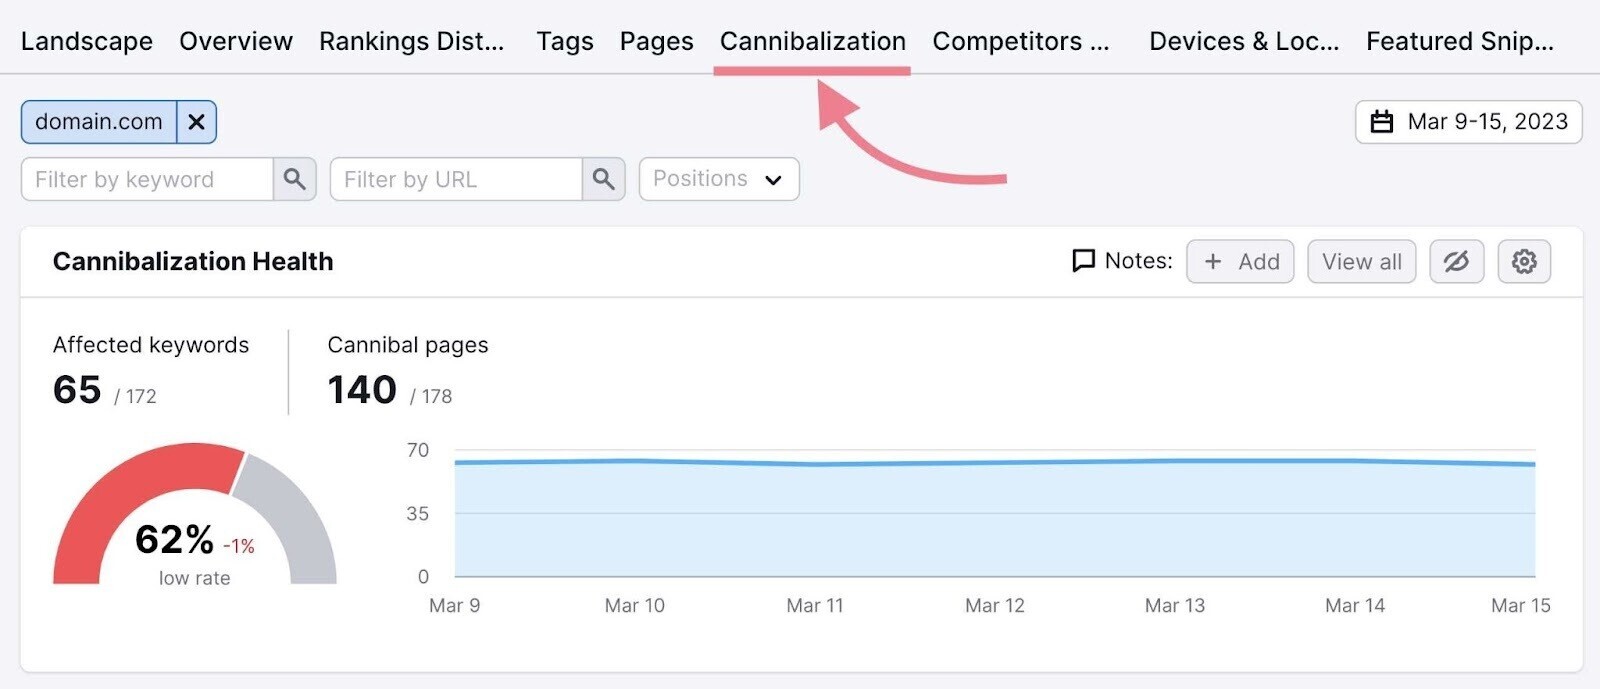Image resolution: width=1600 pixels, height=689 pixels.
Task: Click the search icon in URL filter
Action: (x=604, y=179)
